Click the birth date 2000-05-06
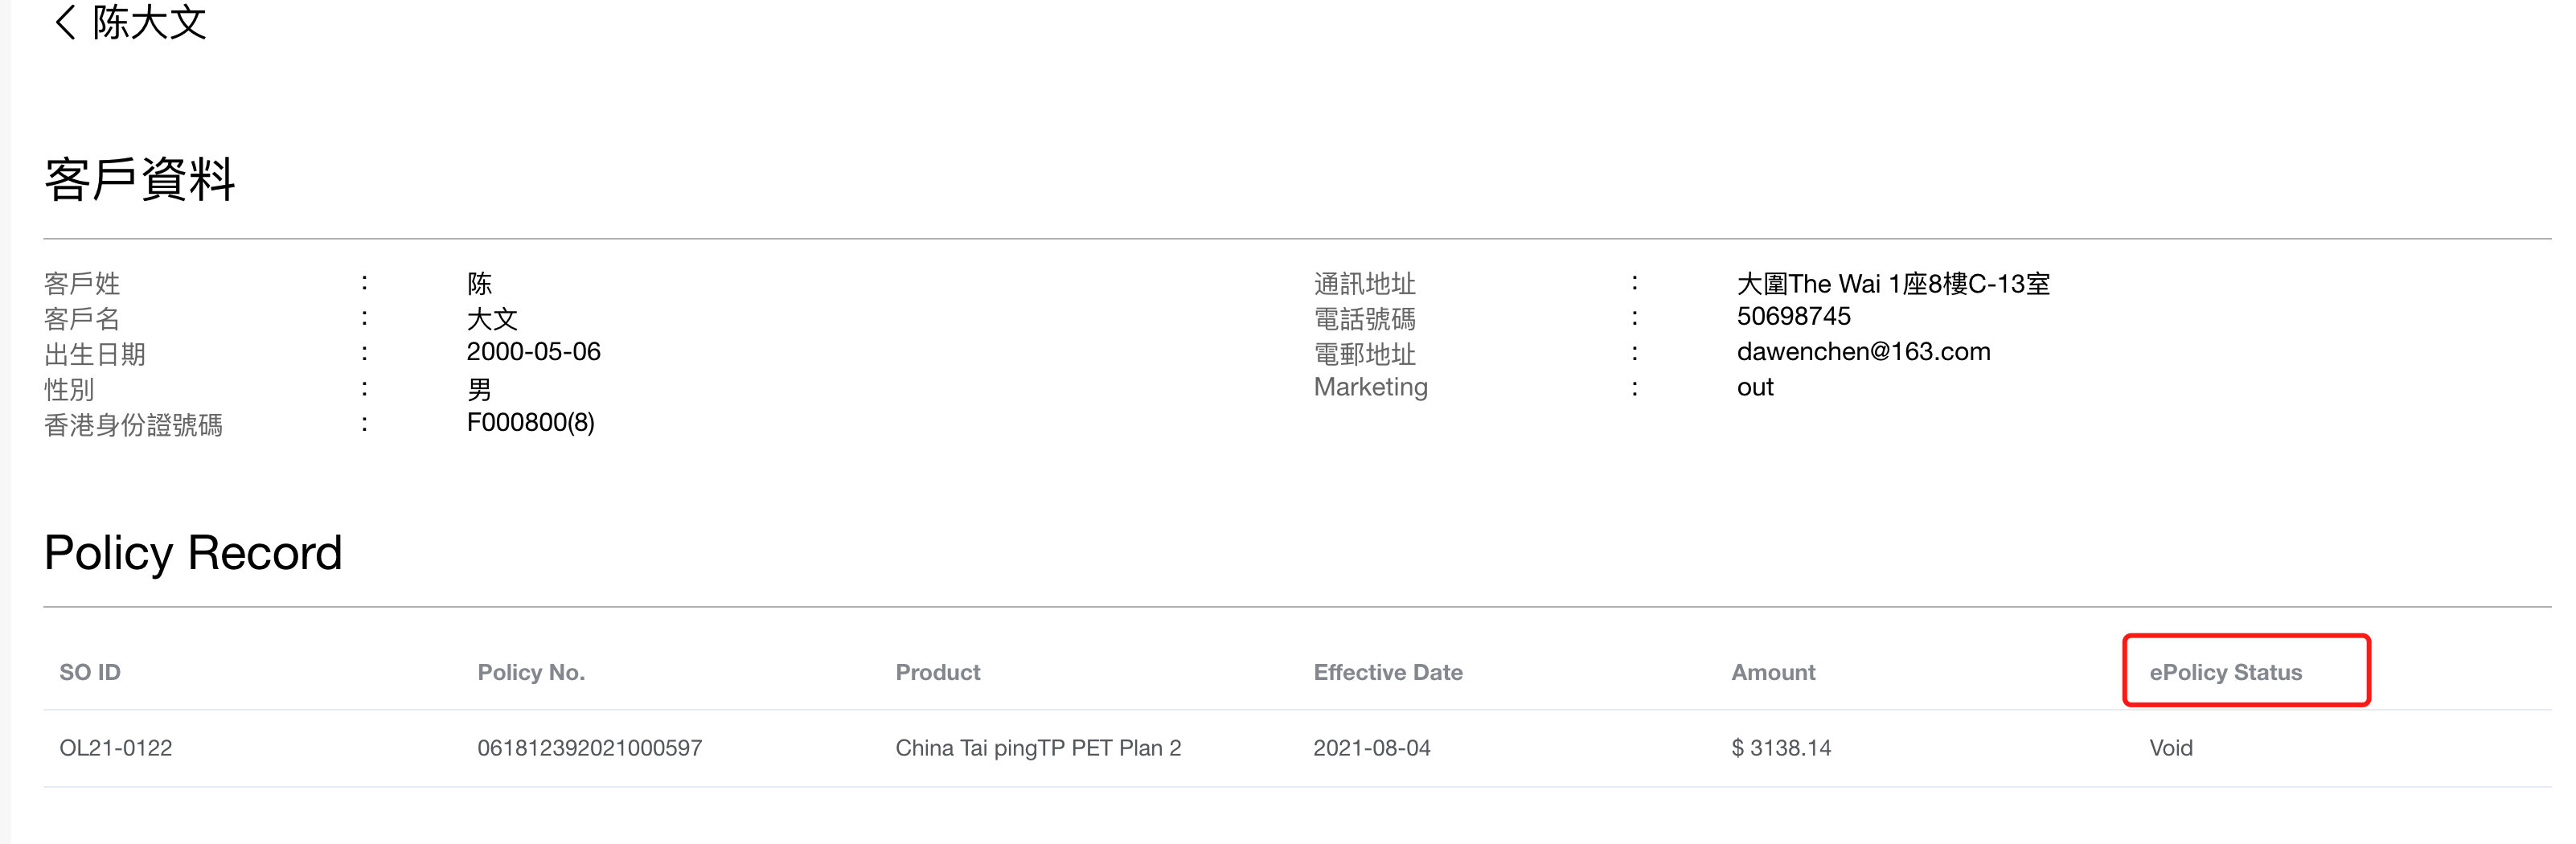Screen dimensions: 2576x844 point(533,352)
